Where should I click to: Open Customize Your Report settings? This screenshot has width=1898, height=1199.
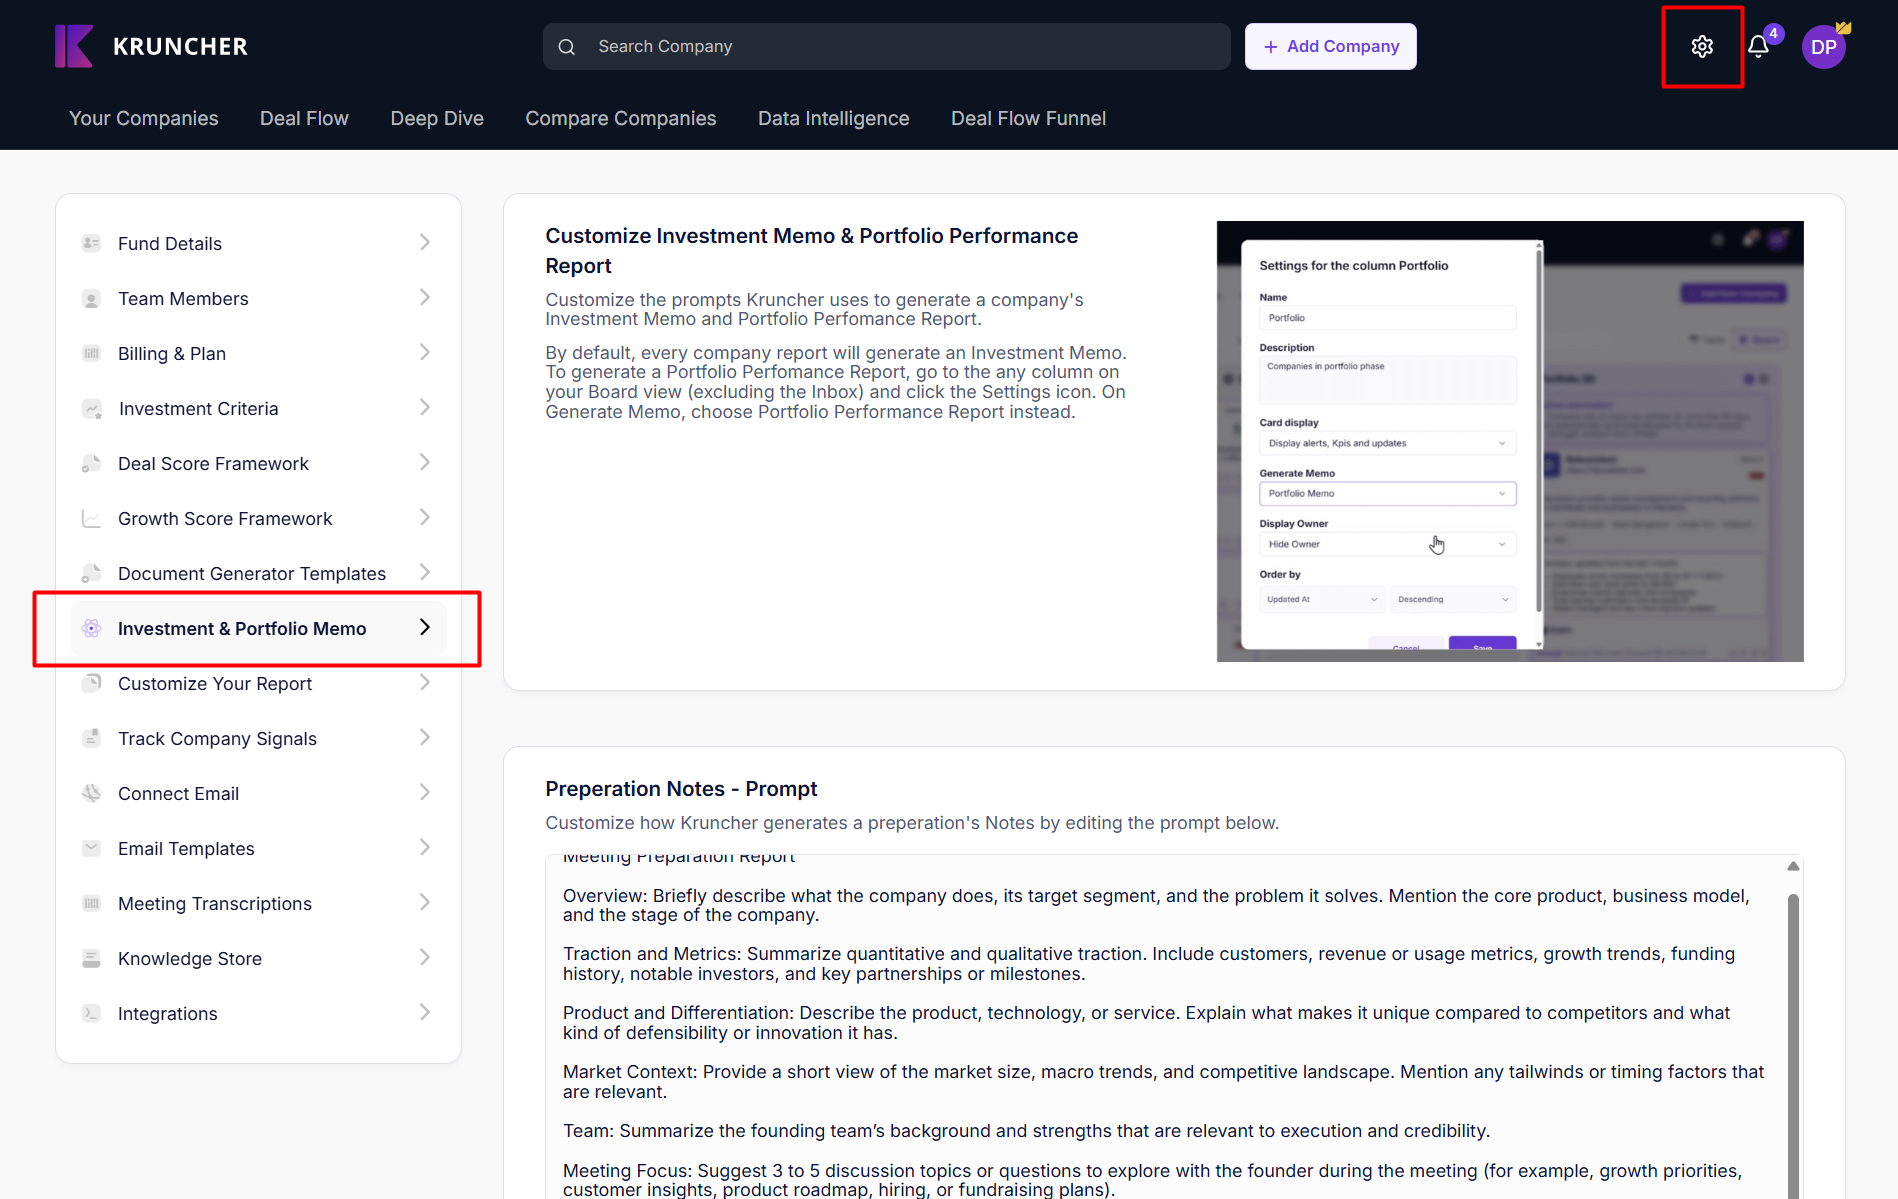[215, 684]
